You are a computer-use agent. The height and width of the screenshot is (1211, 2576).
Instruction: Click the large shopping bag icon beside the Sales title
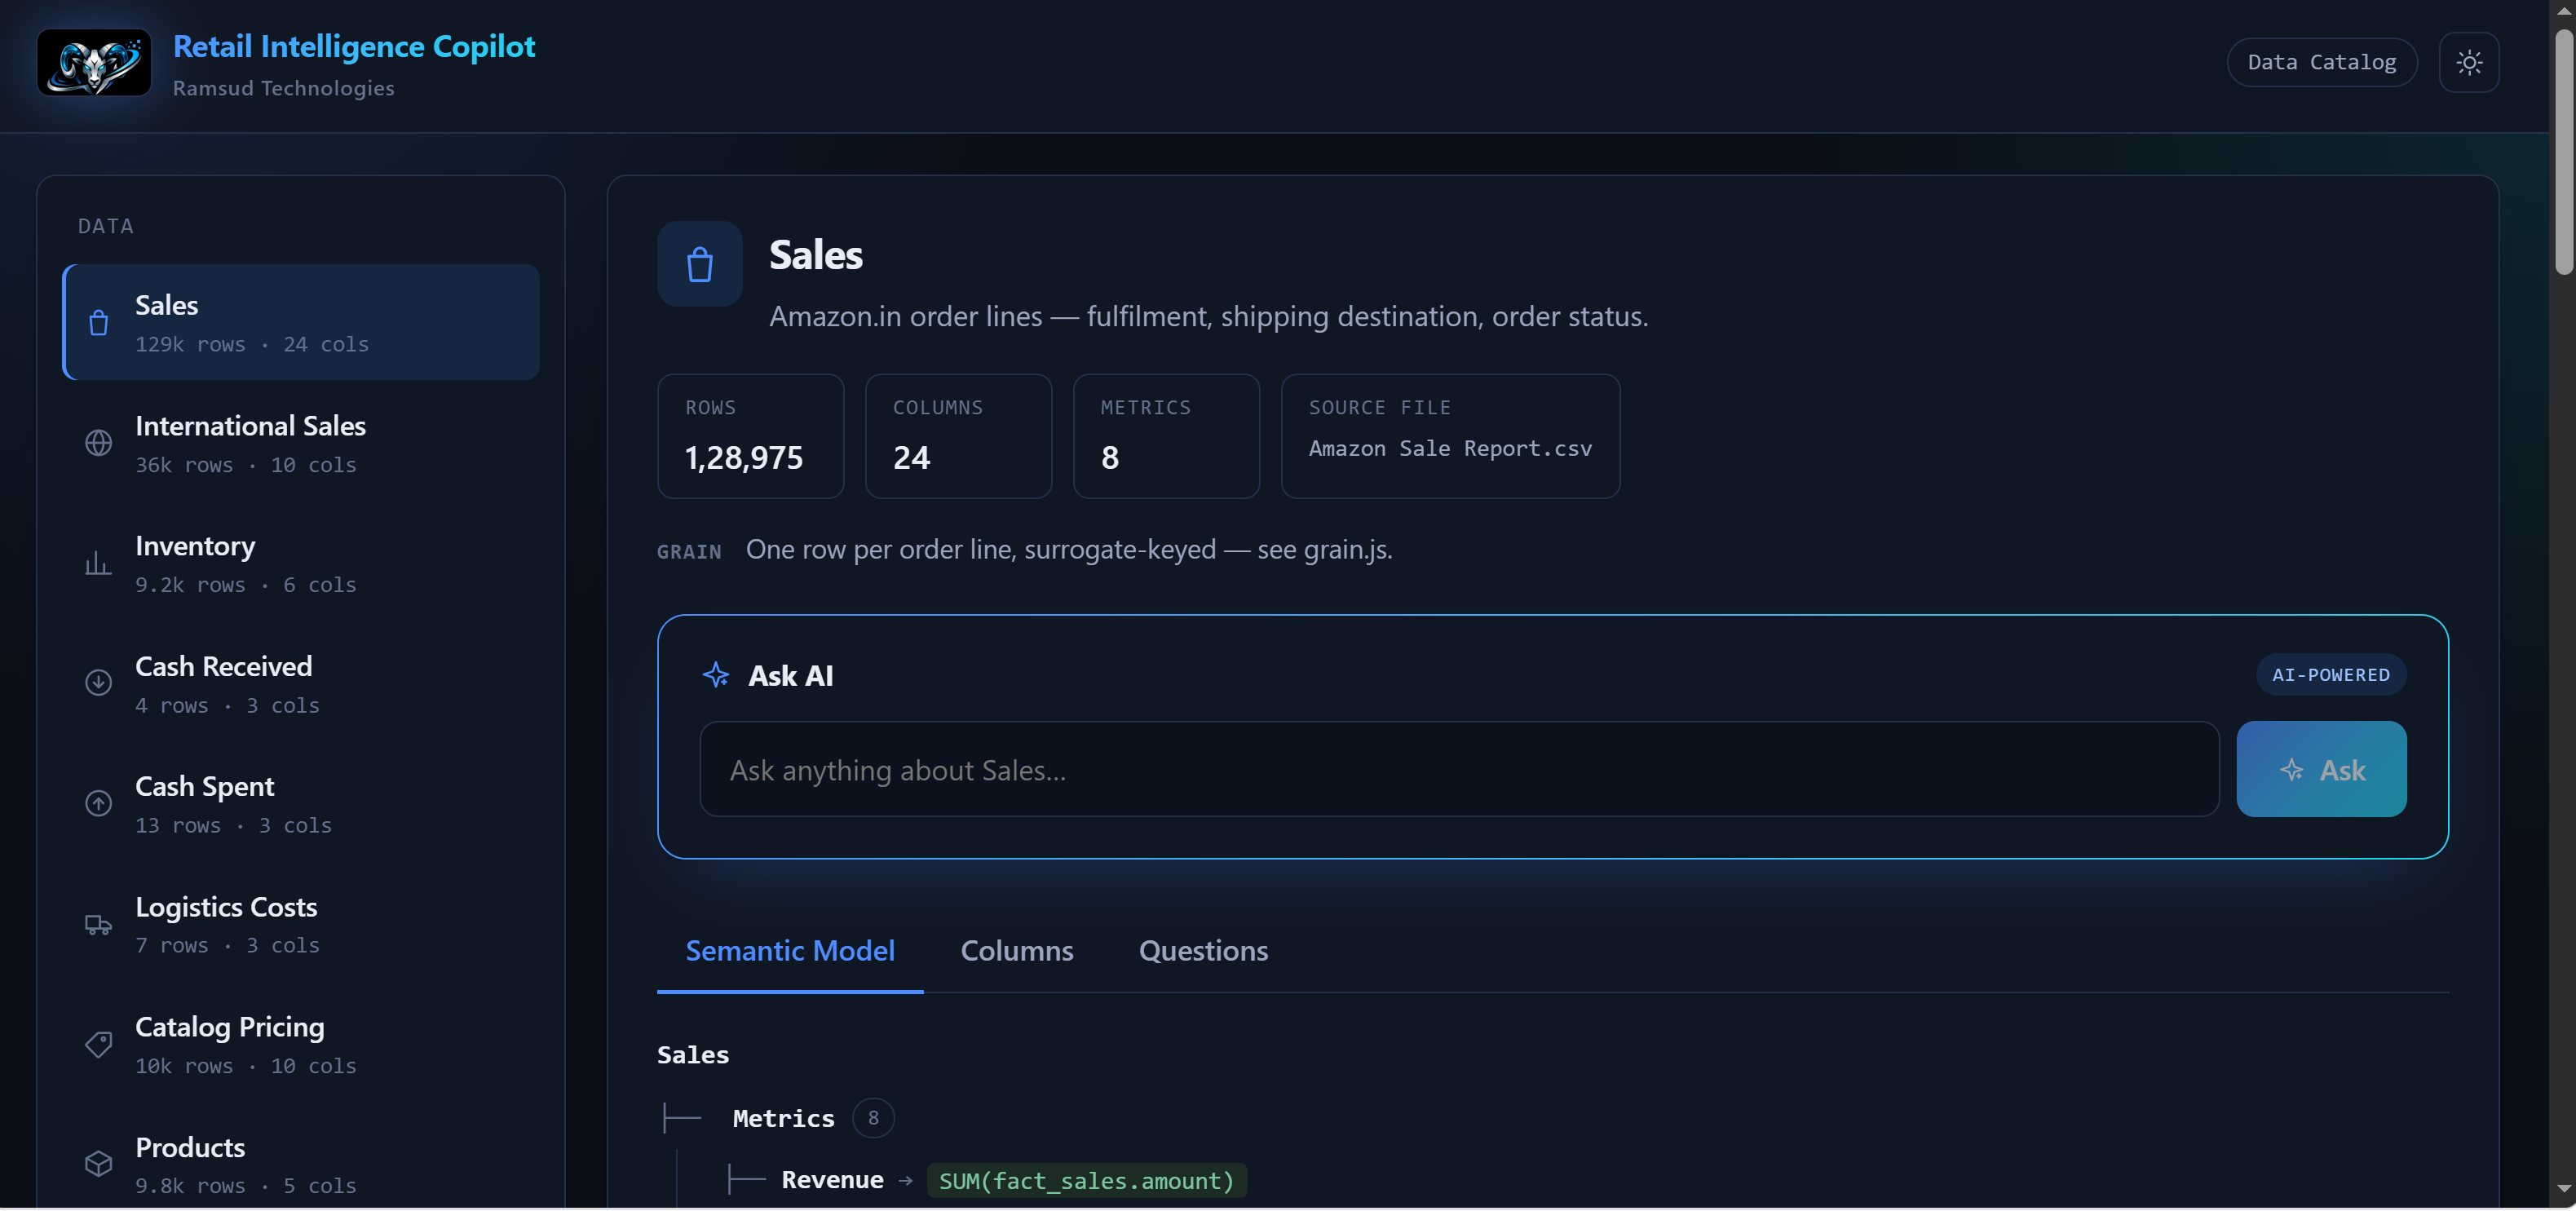(x=699, y=264)
